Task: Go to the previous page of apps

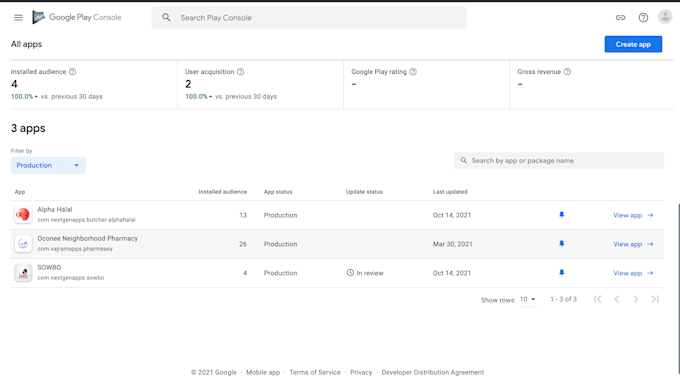Action: coord(617,299)
